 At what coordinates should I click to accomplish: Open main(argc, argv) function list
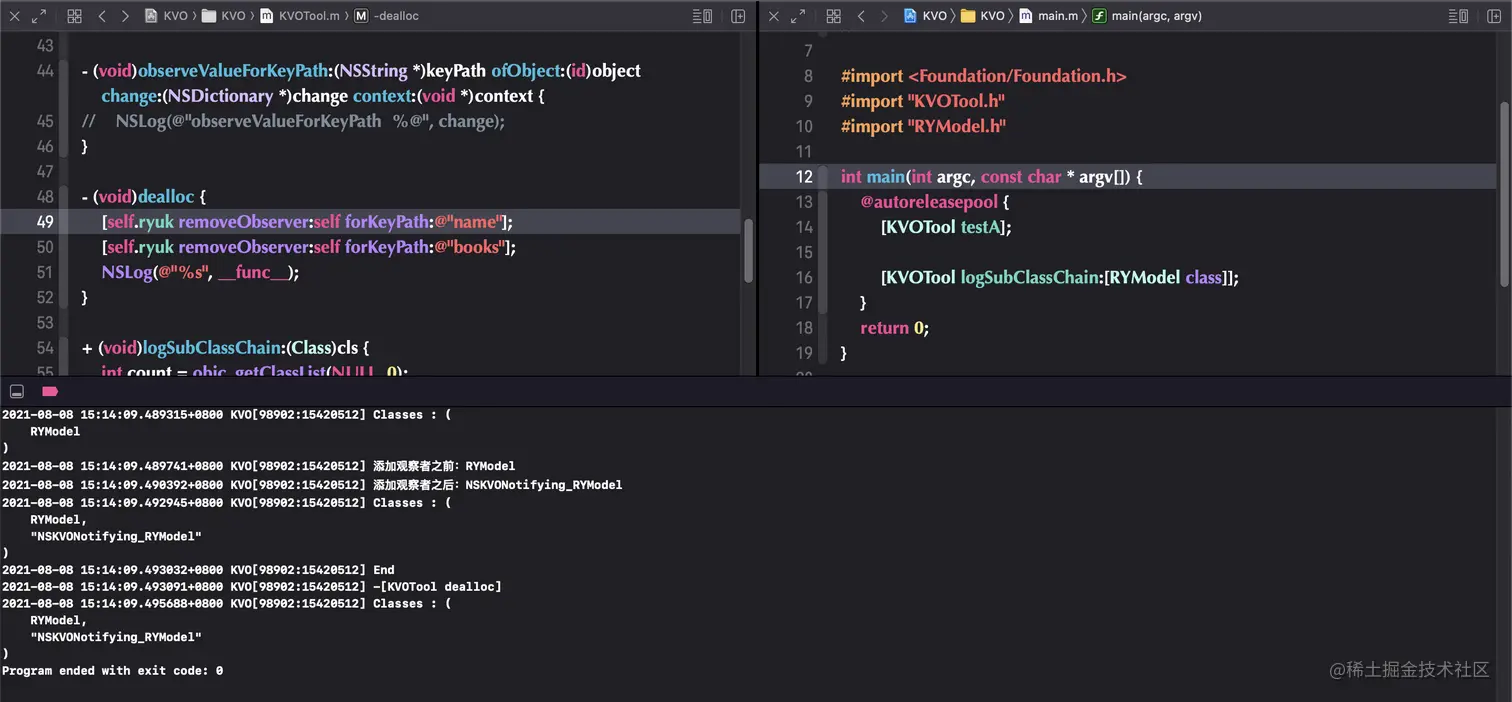tap(1147, 16)
